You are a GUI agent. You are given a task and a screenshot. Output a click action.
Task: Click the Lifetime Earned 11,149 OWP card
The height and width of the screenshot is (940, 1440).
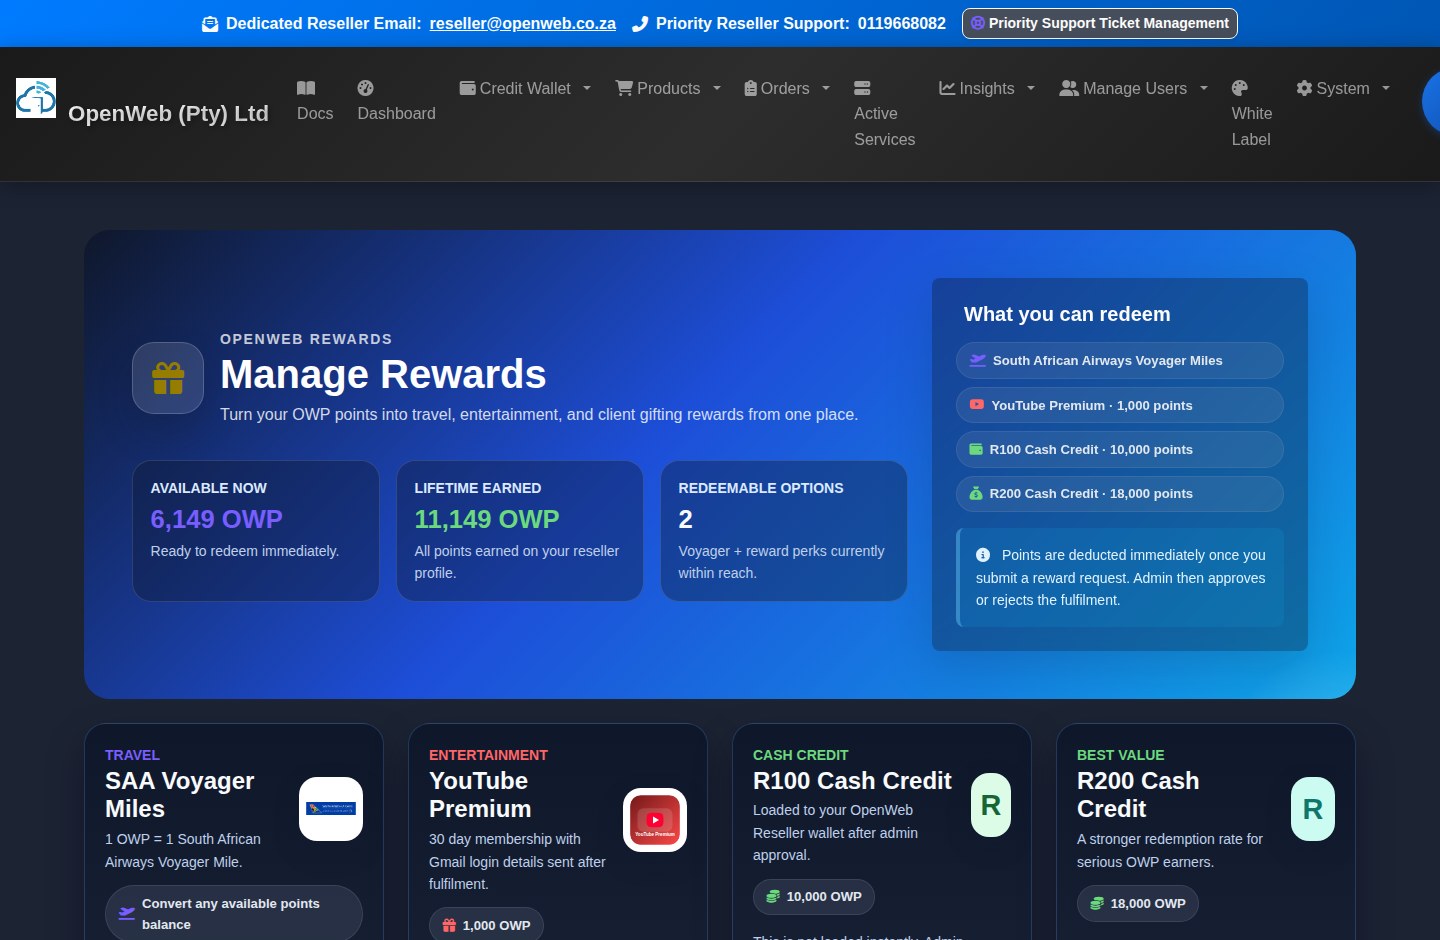coord(520,531)
